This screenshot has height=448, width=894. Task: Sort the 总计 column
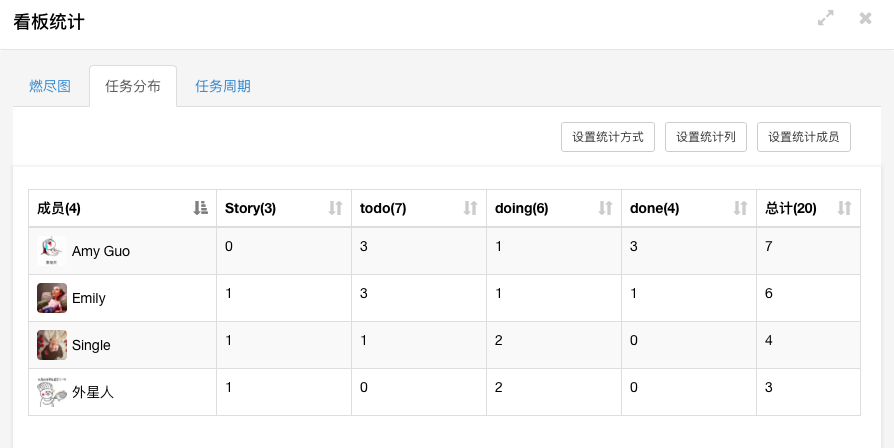coord(844,208)
